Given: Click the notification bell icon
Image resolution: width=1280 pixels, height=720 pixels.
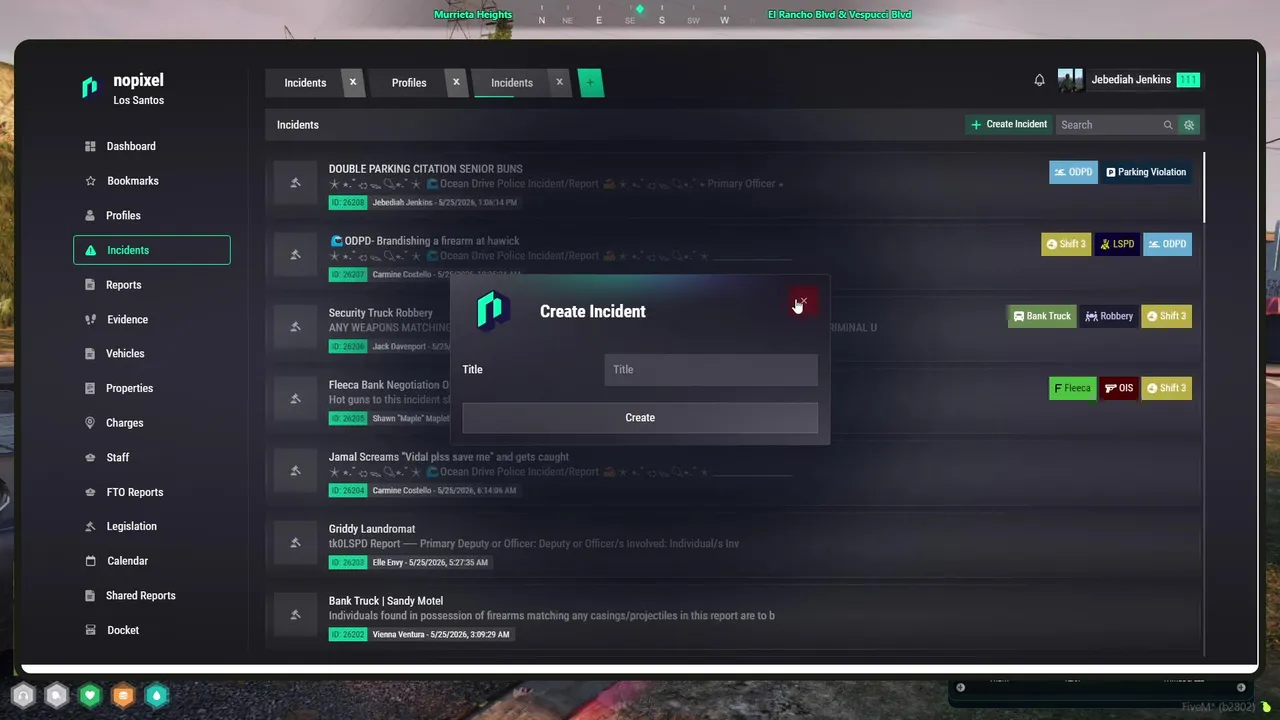Looking at the screenshot, I should (x=1039, y=80).
